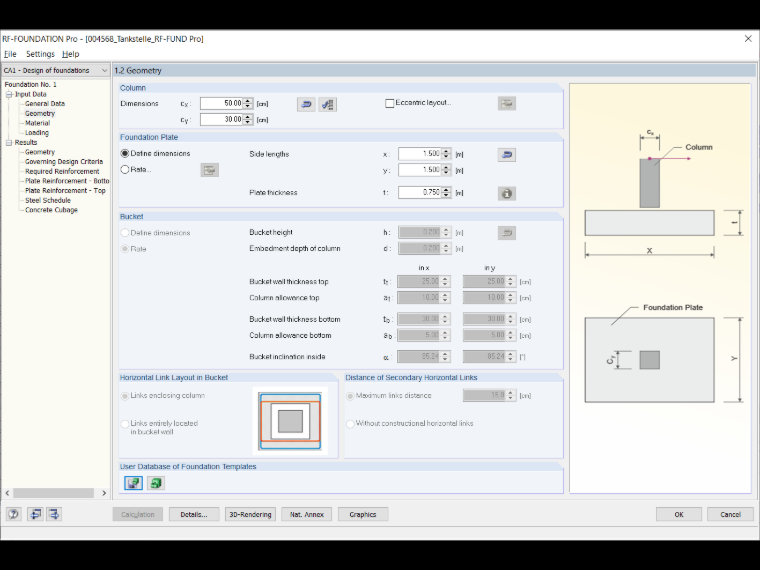This screenshot has width=760, height=570.
Task: Click the Graphics button
Action: [x=363, y=514]
